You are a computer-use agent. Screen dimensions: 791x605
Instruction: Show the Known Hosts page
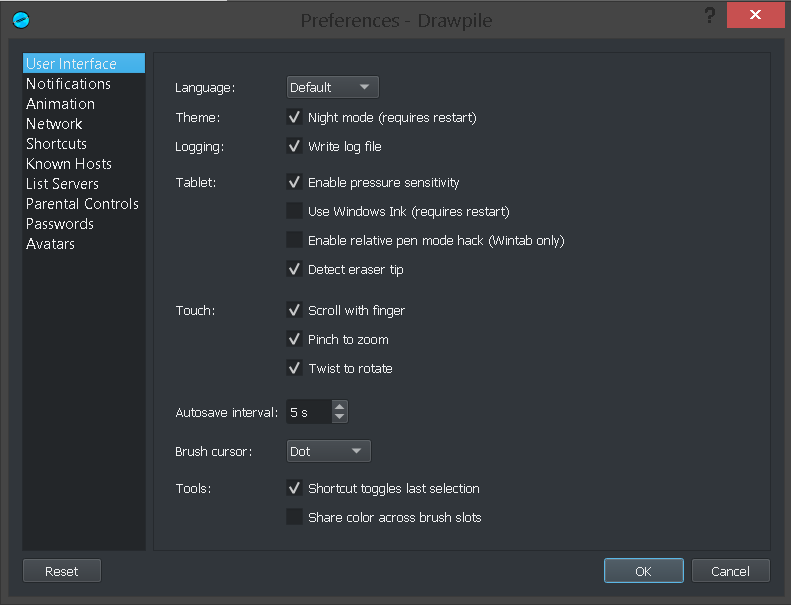(x=84, y=164)
